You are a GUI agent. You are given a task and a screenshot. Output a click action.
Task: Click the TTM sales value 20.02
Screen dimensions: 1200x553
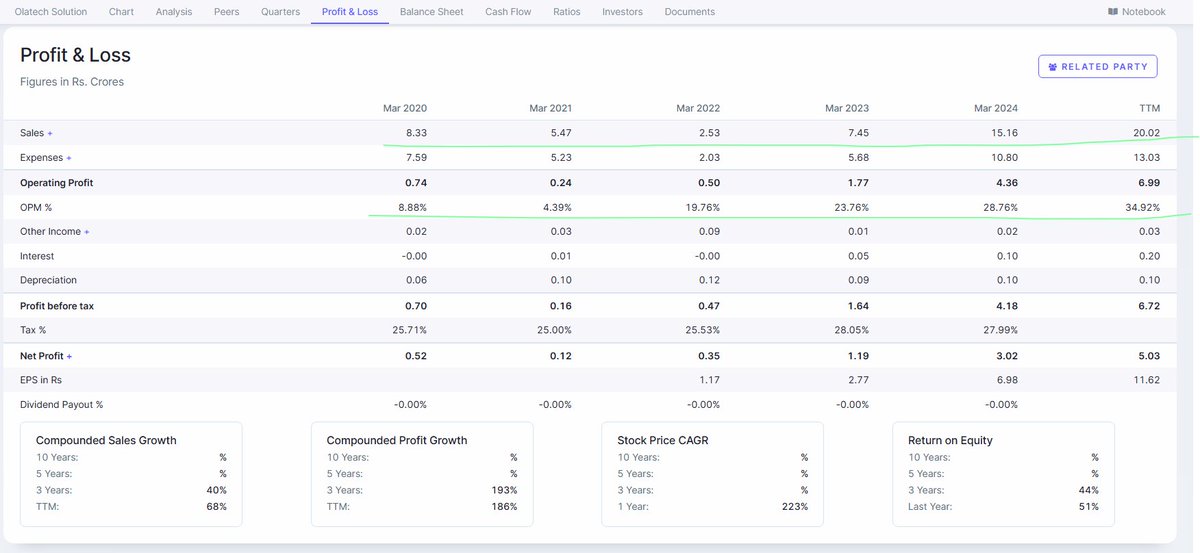[1147, 133]
